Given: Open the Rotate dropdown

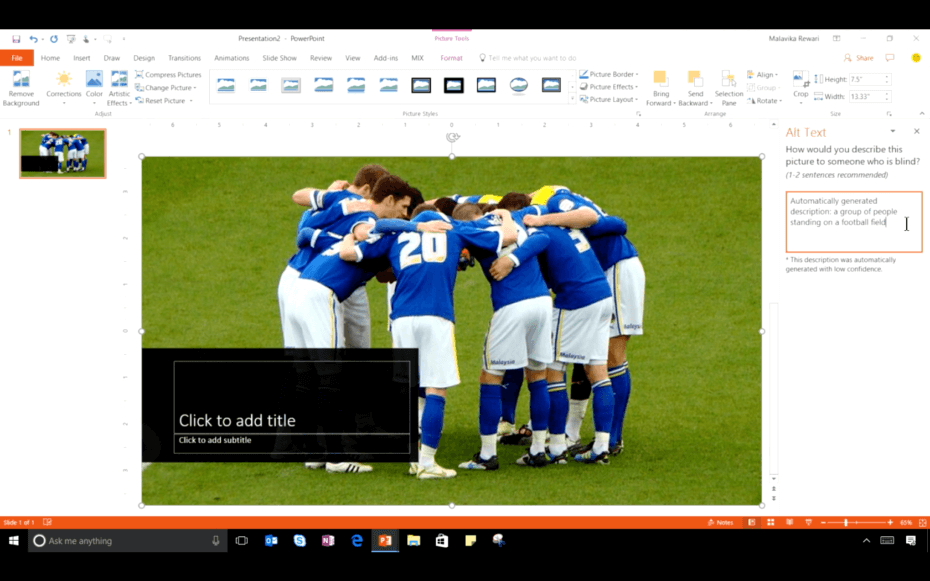Looking at the screenshot, I should [766, 100].
